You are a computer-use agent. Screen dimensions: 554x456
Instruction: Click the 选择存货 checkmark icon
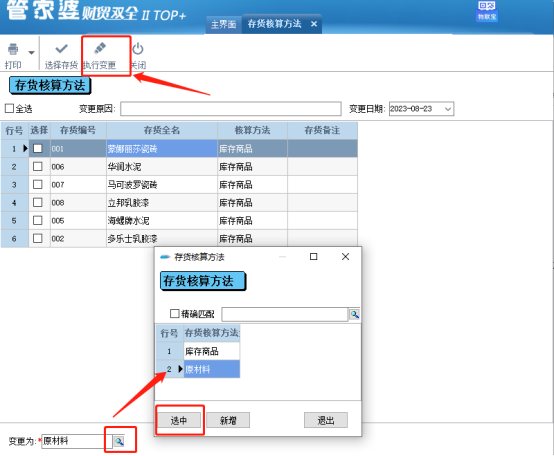[61, 48]
